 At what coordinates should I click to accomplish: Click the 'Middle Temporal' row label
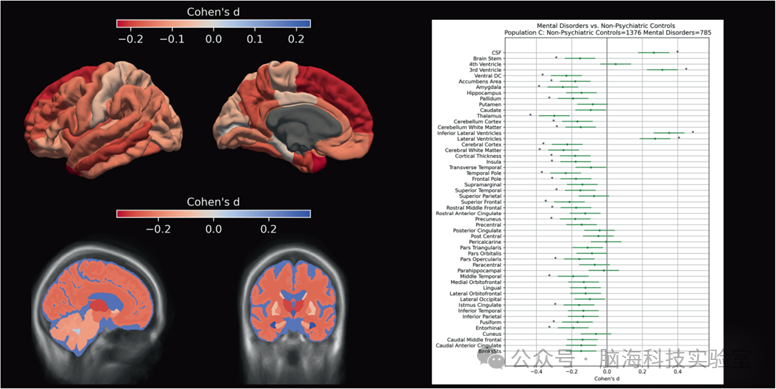click(482, 277)
